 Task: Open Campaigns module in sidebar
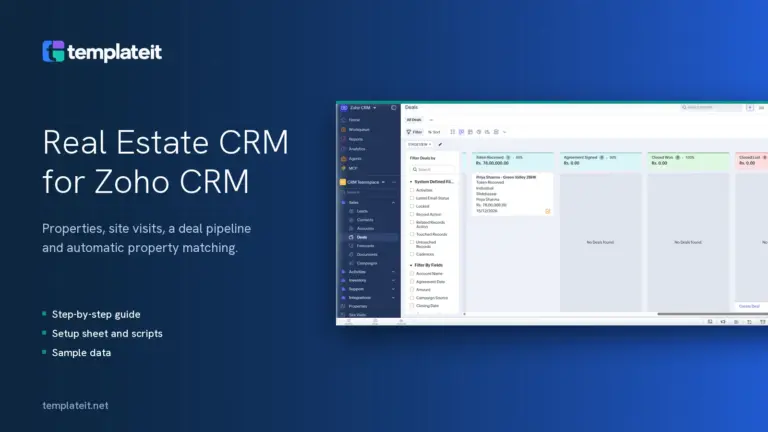[367, 263]
